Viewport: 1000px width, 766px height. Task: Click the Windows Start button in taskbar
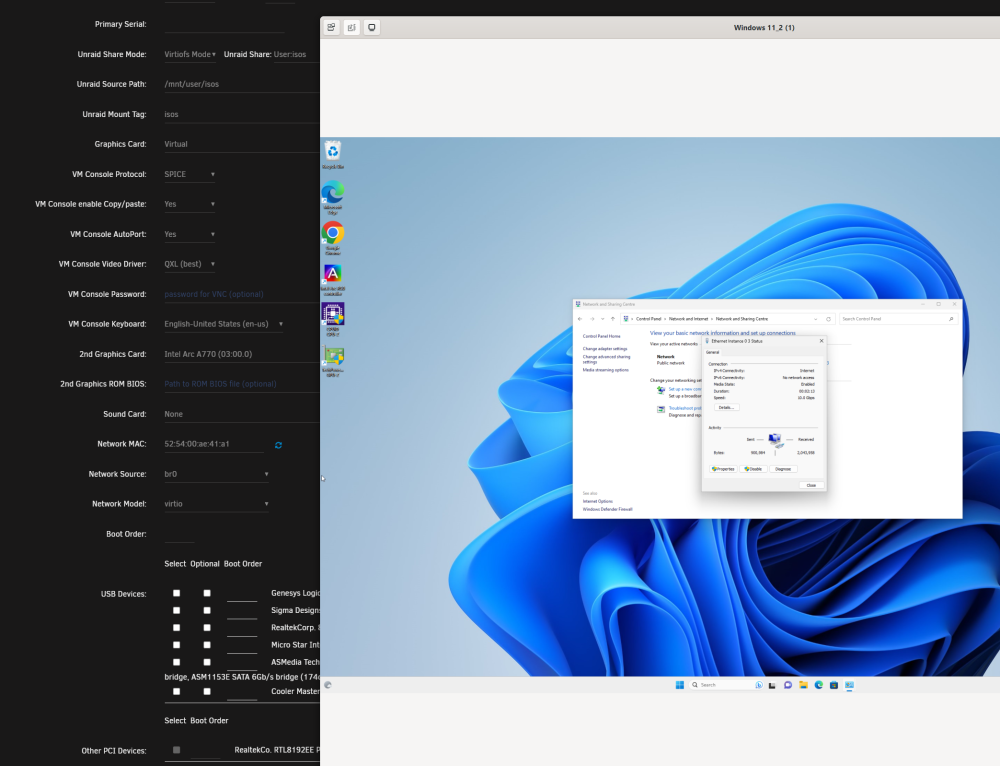pos(680,685)
